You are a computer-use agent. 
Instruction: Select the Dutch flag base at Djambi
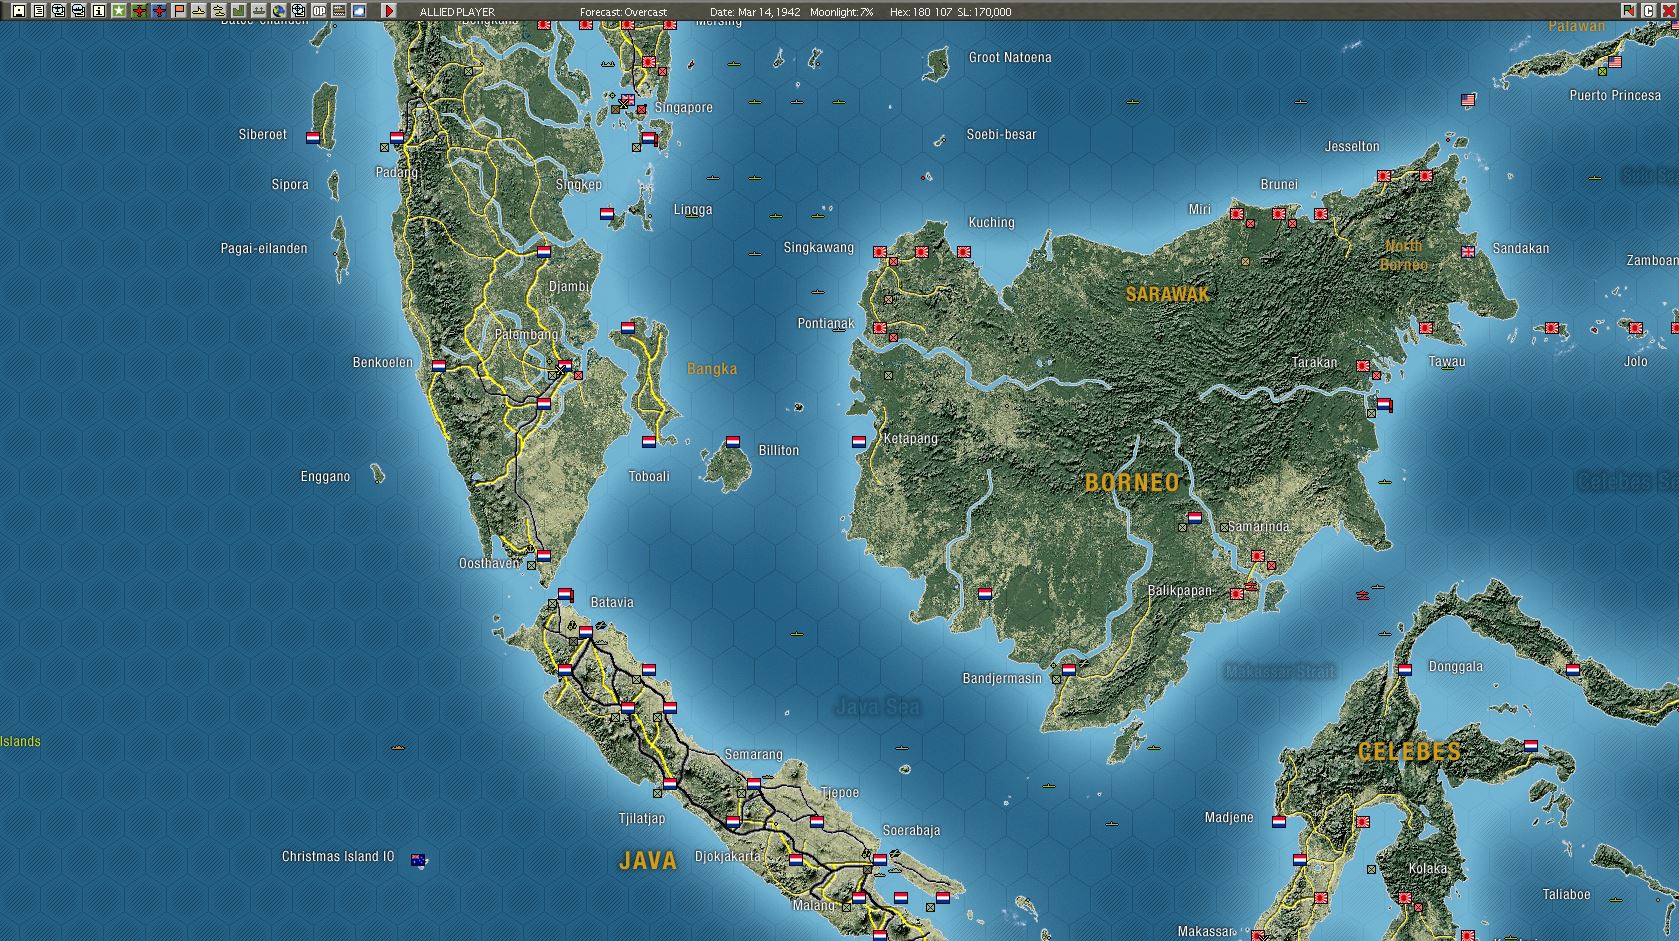[544, 252]
